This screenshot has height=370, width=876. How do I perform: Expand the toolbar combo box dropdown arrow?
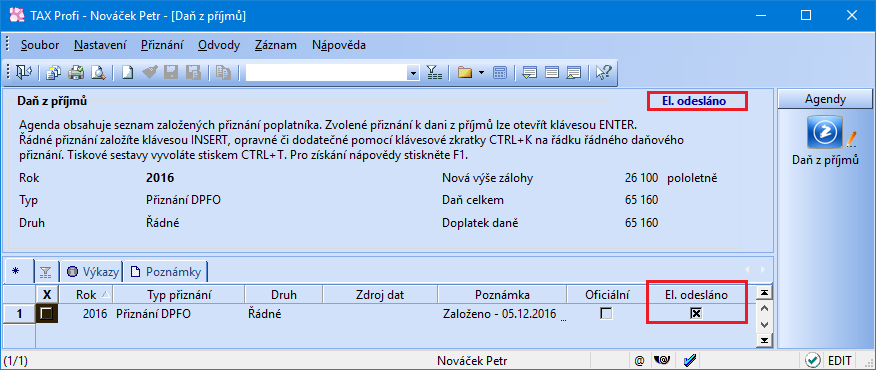(413, 73)
